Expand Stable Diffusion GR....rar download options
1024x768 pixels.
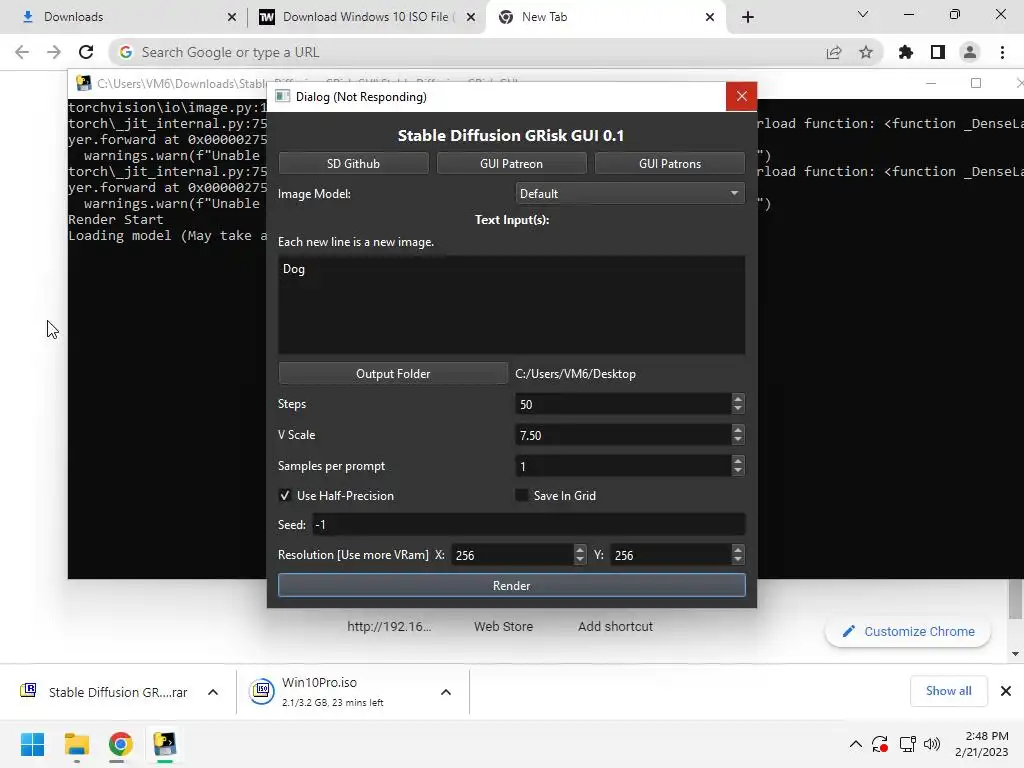pos(213,692)
